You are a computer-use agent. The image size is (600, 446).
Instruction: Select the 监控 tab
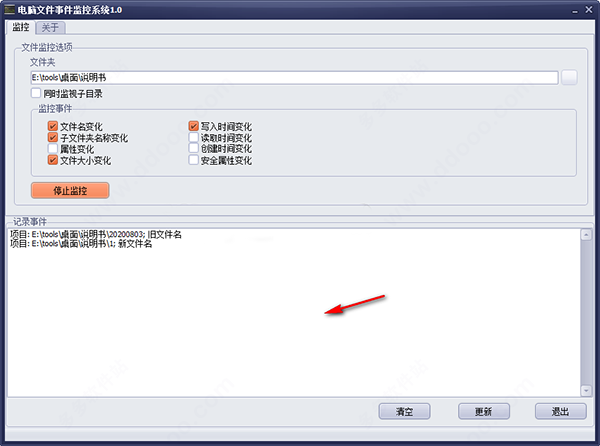click(21, 27)
